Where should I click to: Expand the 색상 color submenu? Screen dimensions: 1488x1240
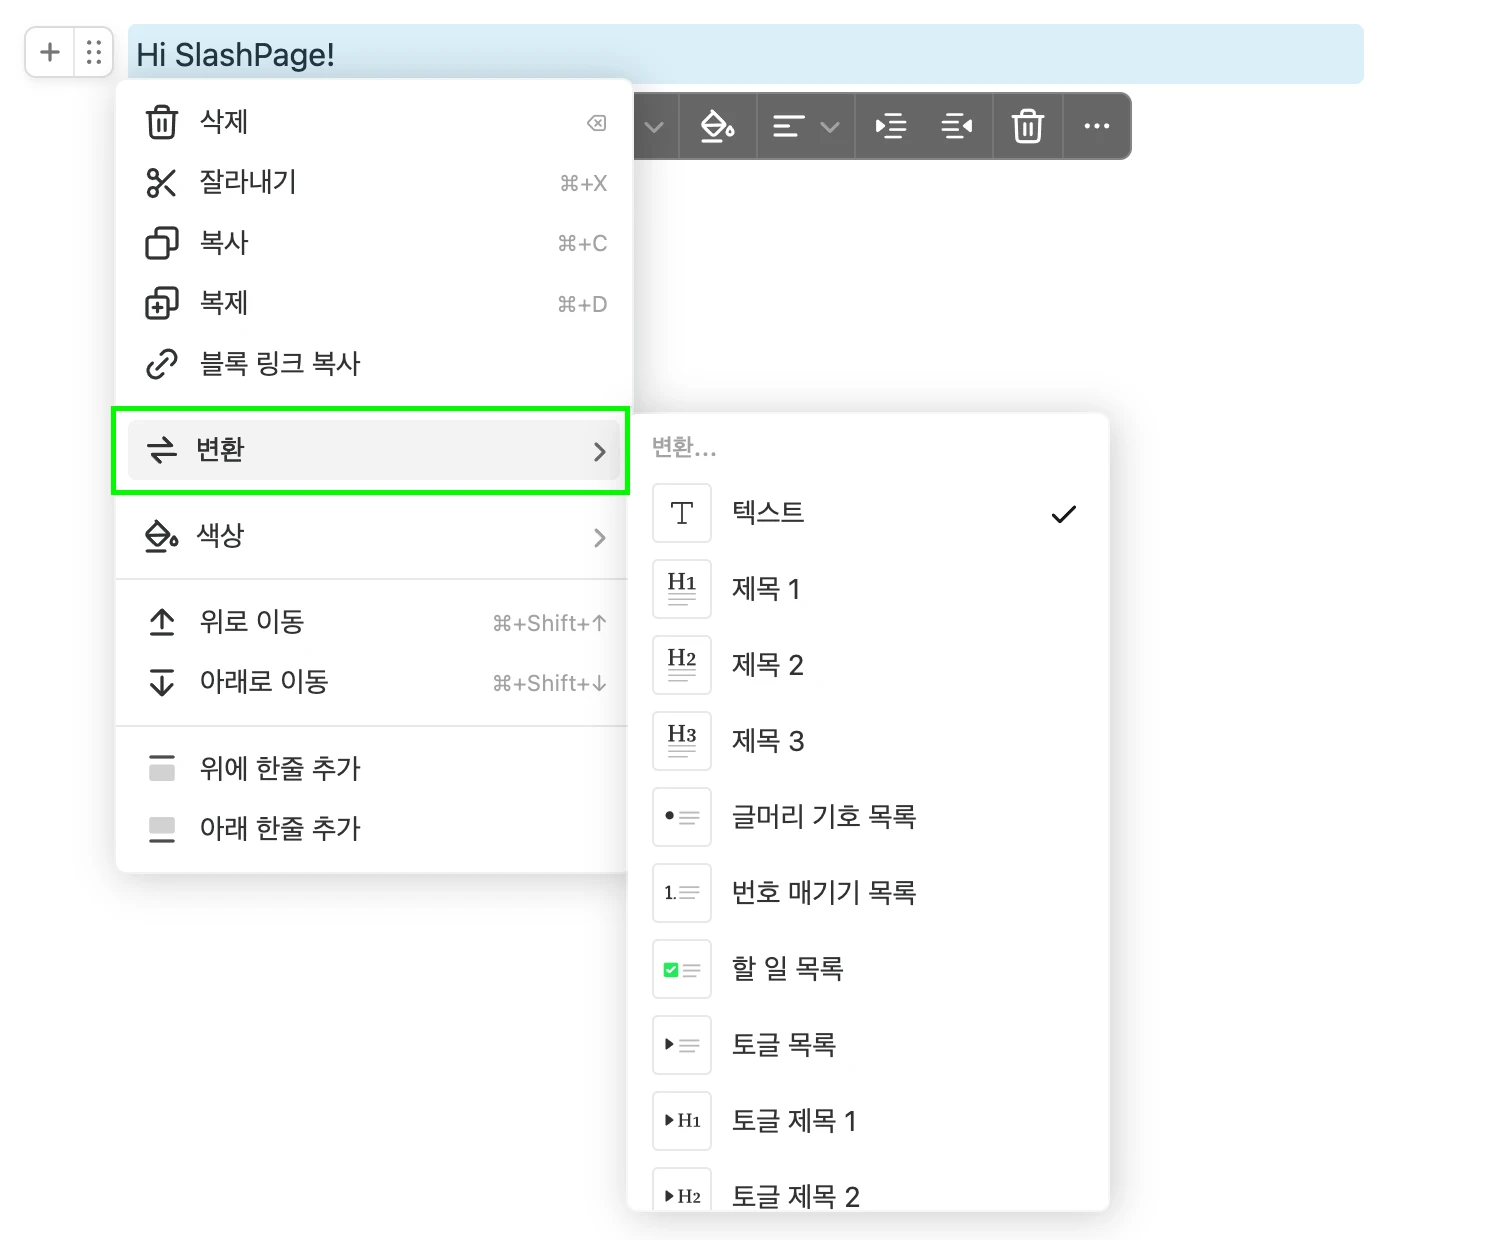pos(372,537)
